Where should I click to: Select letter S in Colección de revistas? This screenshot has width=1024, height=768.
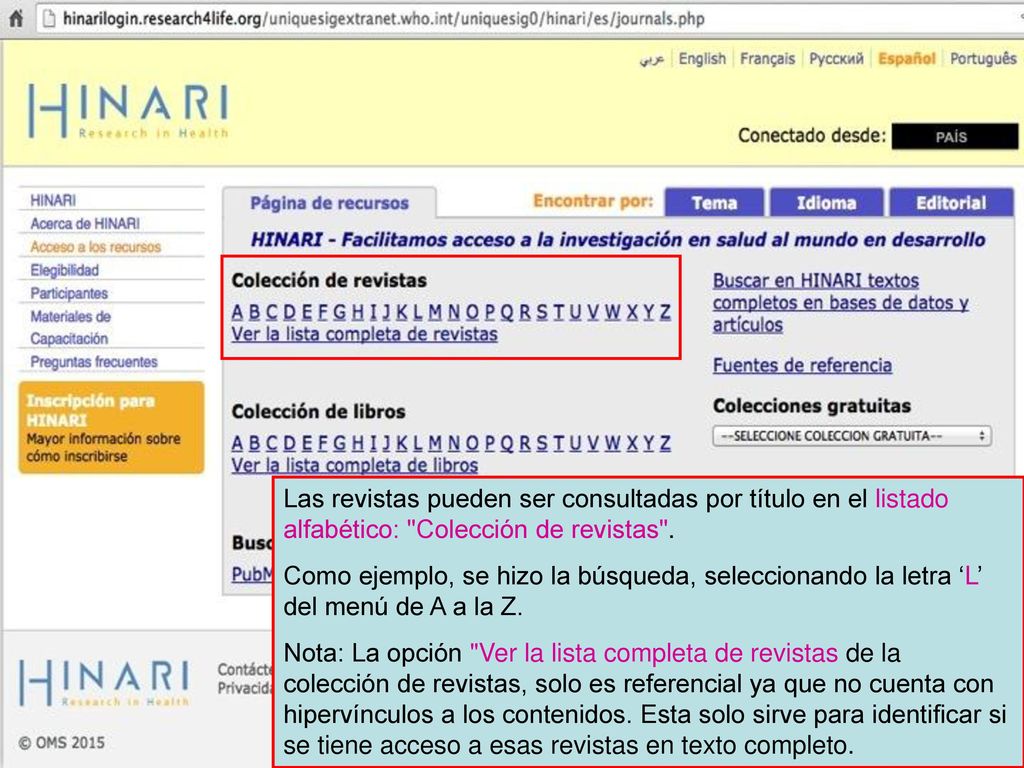coord(541,312)
